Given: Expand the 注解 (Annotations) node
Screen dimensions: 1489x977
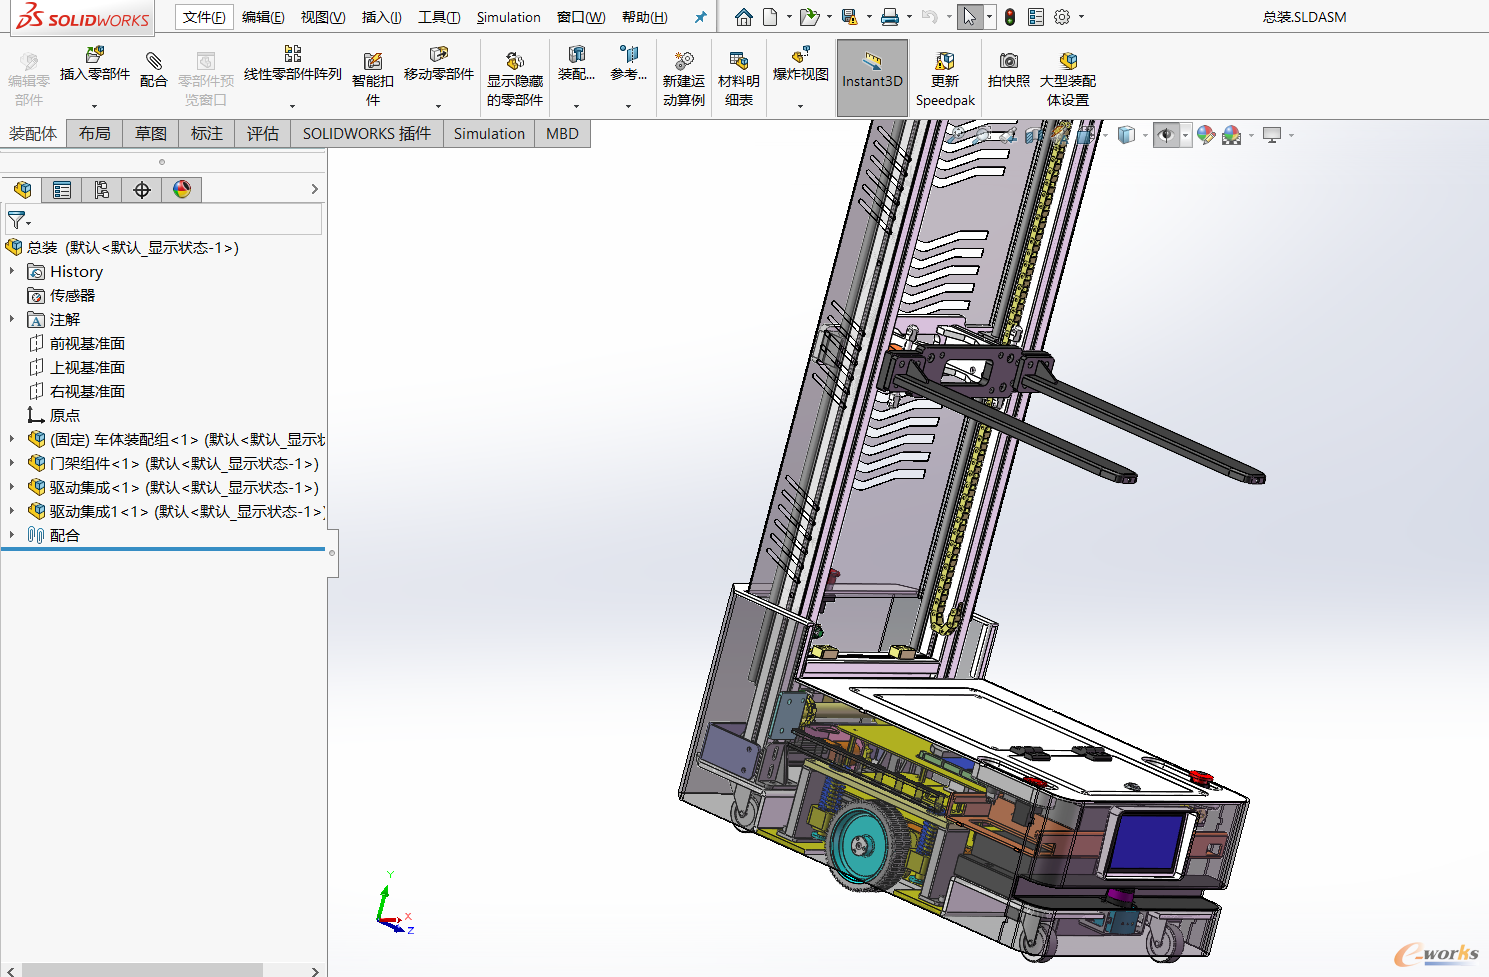Looking at the screenshot, I should pos(12,319).
